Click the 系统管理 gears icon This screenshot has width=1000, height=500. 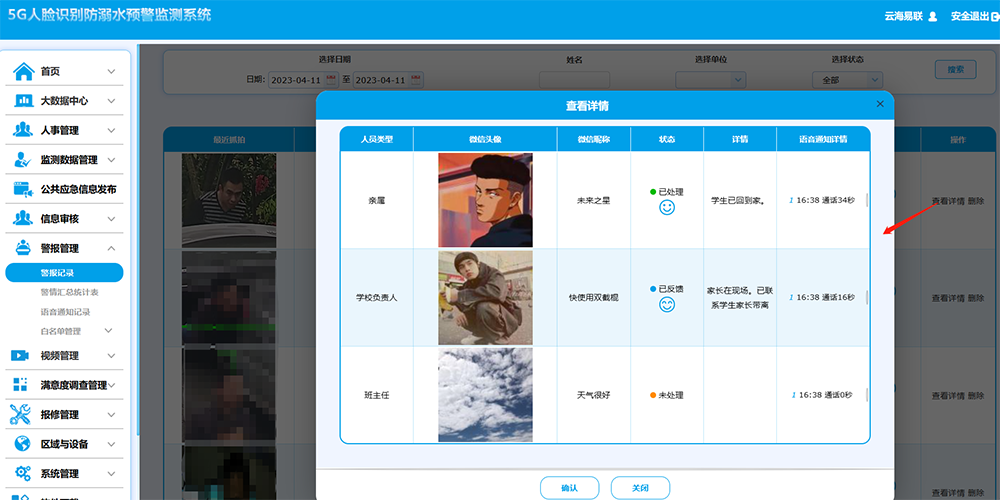(x=22, y=473)
